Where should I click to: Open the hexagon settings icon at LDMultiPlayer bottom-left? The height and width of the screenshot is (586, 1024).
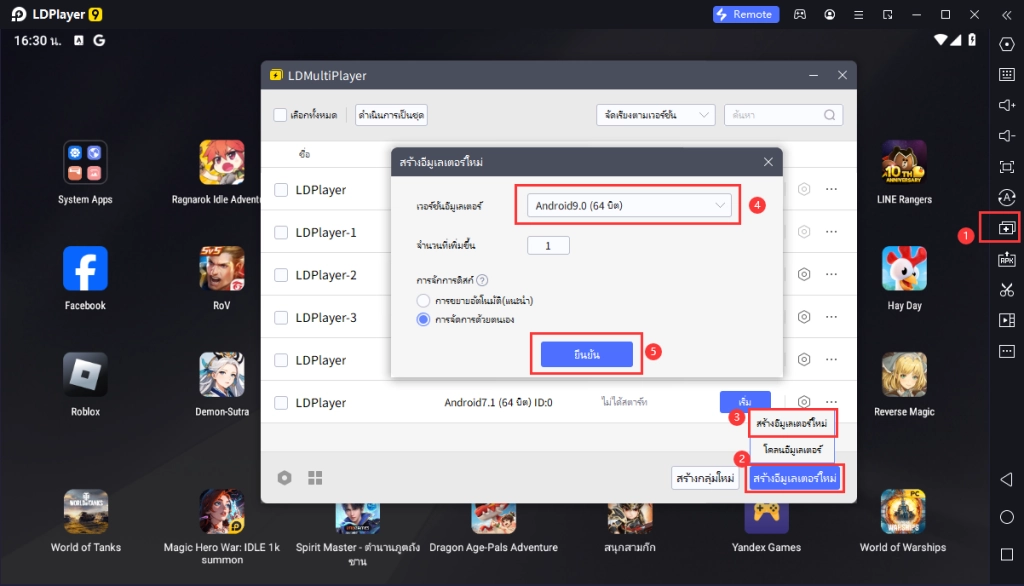(284, 478)
